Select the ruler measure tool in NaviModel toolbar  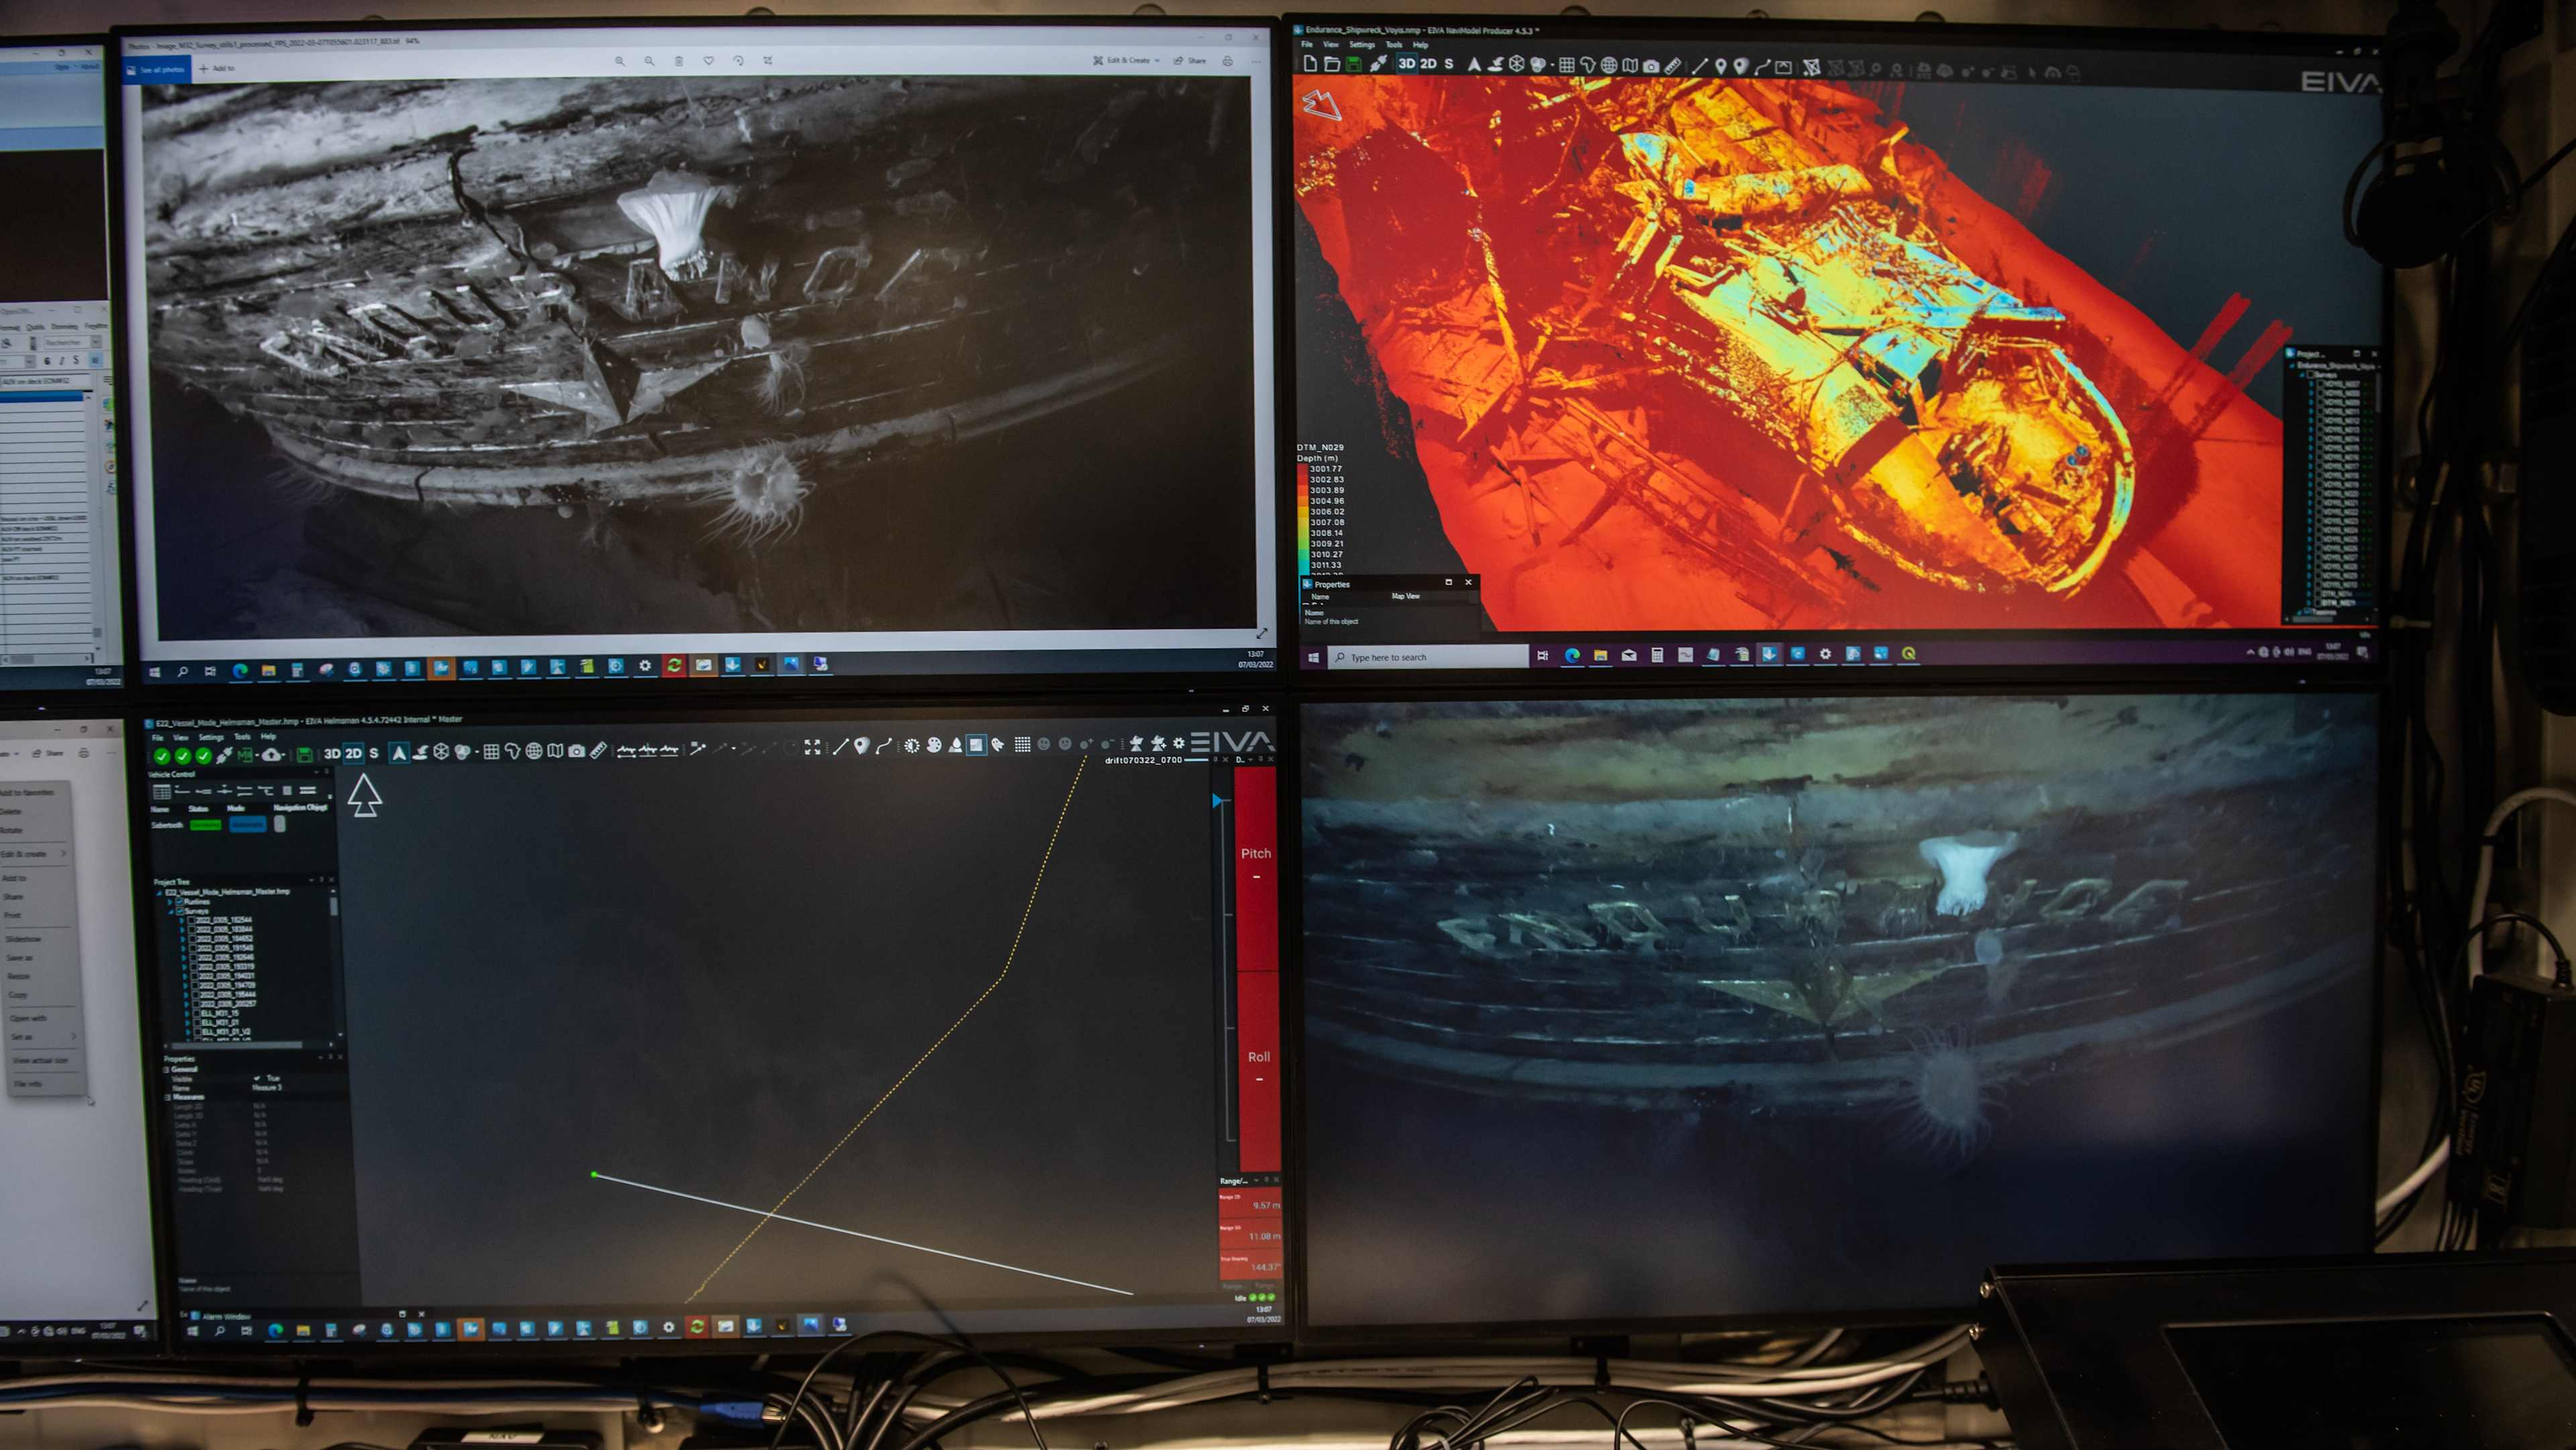coord(1672,66)
